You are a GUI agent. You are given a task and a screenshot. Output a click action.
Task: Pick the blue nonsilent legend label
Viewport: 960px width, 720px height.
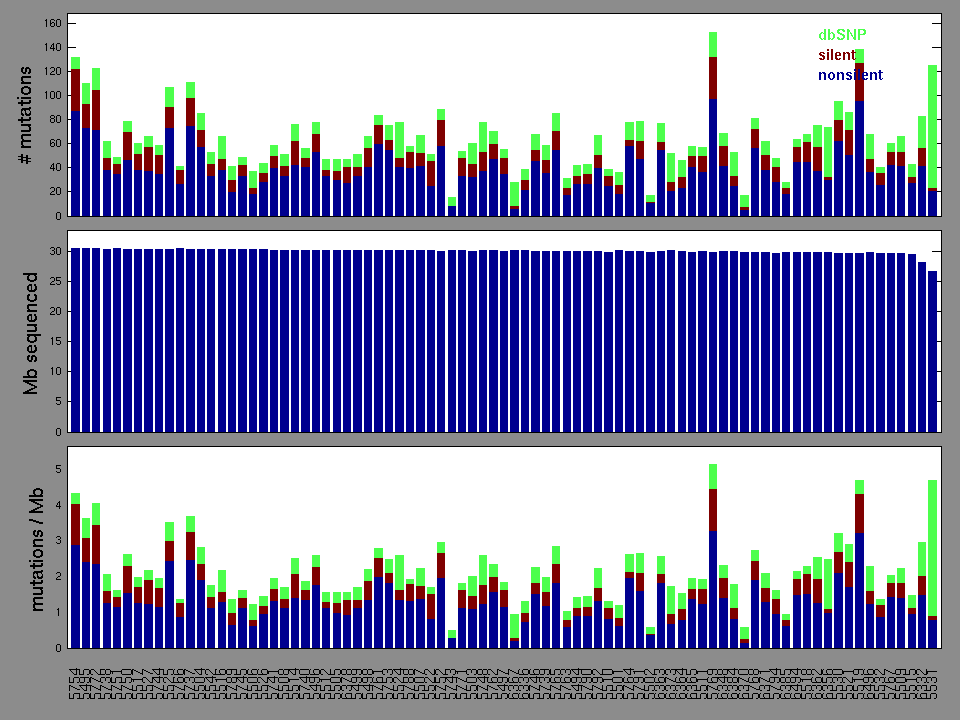point(850,75)
